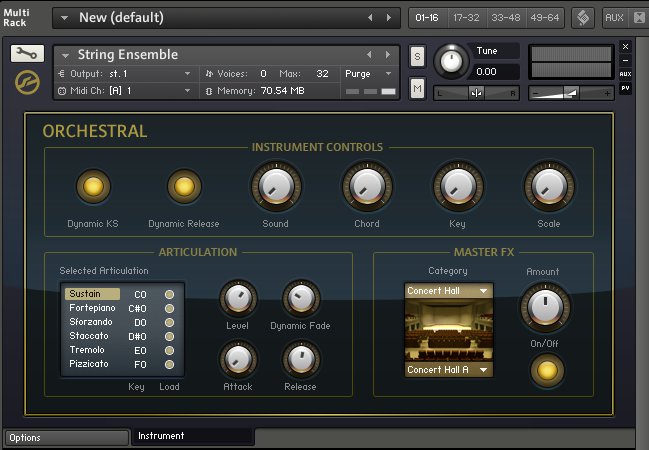Switch to channels 17-32 tab
Image resolution: width=649 pixels, height=450 pixels.
(465, 18)
